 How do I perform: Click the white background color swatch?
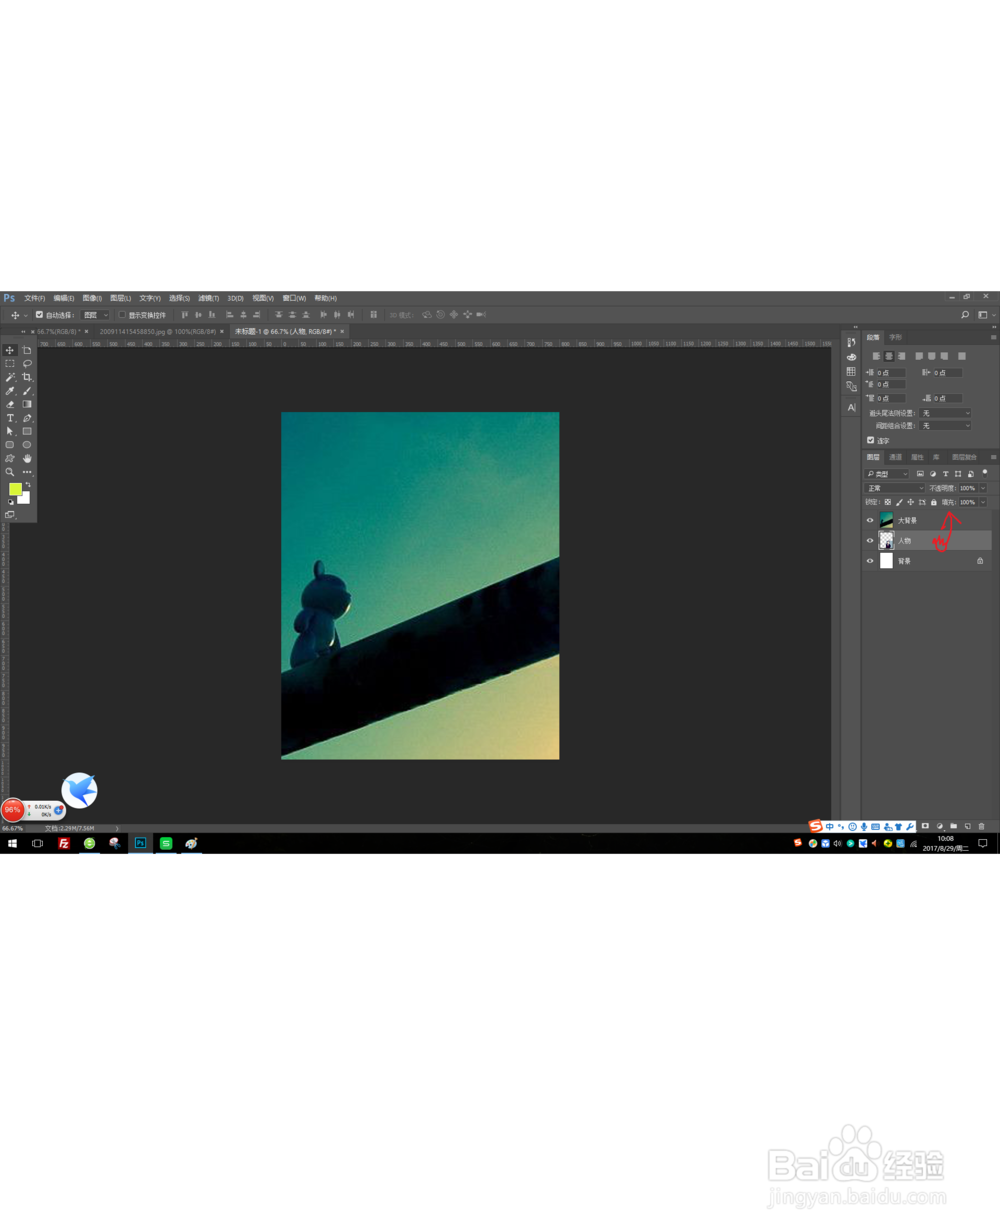coord(25,499)
